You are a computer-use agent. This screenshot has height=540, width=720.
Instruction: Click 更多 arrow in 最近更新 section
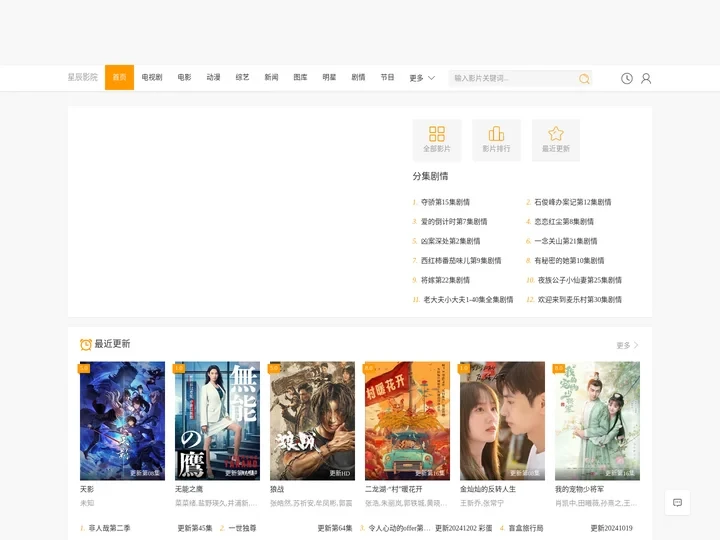click(627, 345)
